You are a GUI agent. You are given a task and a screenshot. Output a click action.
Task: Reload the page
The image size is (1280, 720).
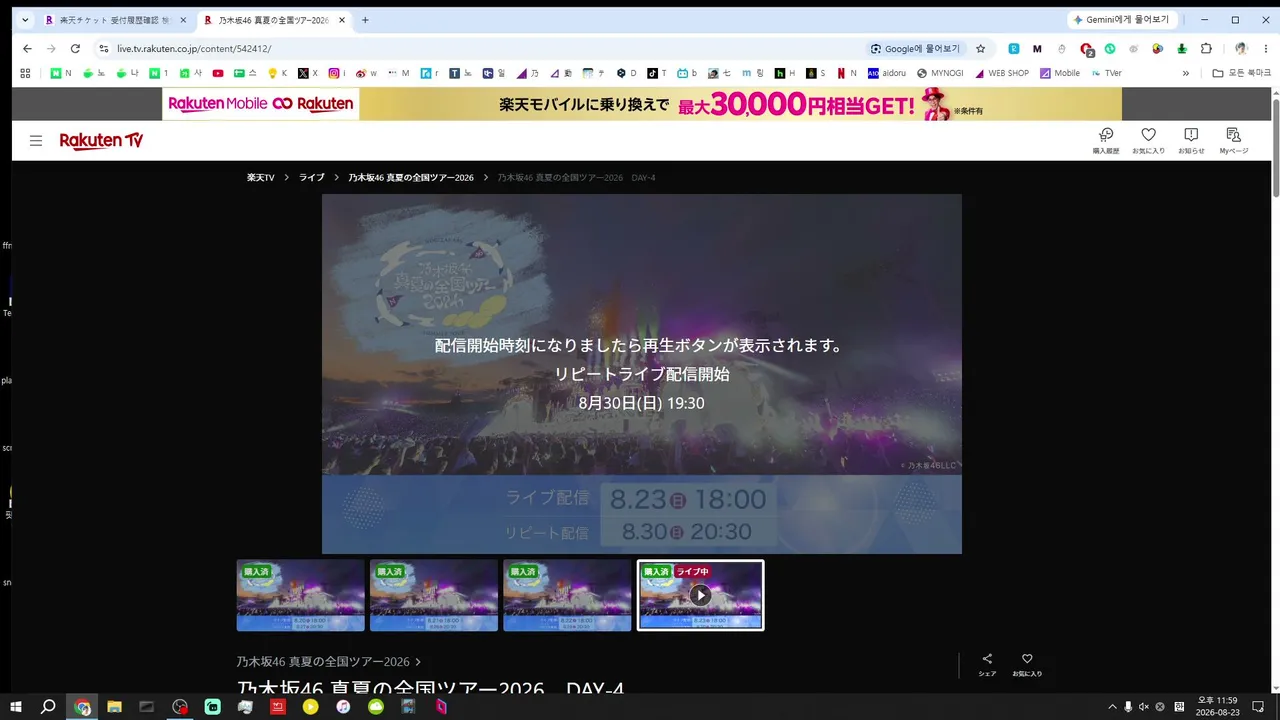pos(75,48)
